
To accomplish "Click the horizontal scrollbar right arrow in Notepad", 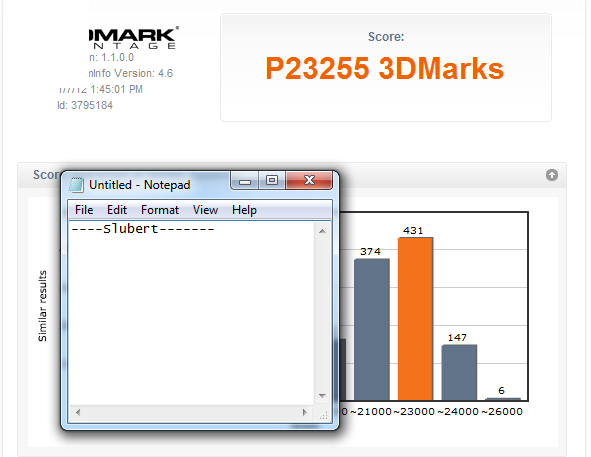I will pos(305,413).
